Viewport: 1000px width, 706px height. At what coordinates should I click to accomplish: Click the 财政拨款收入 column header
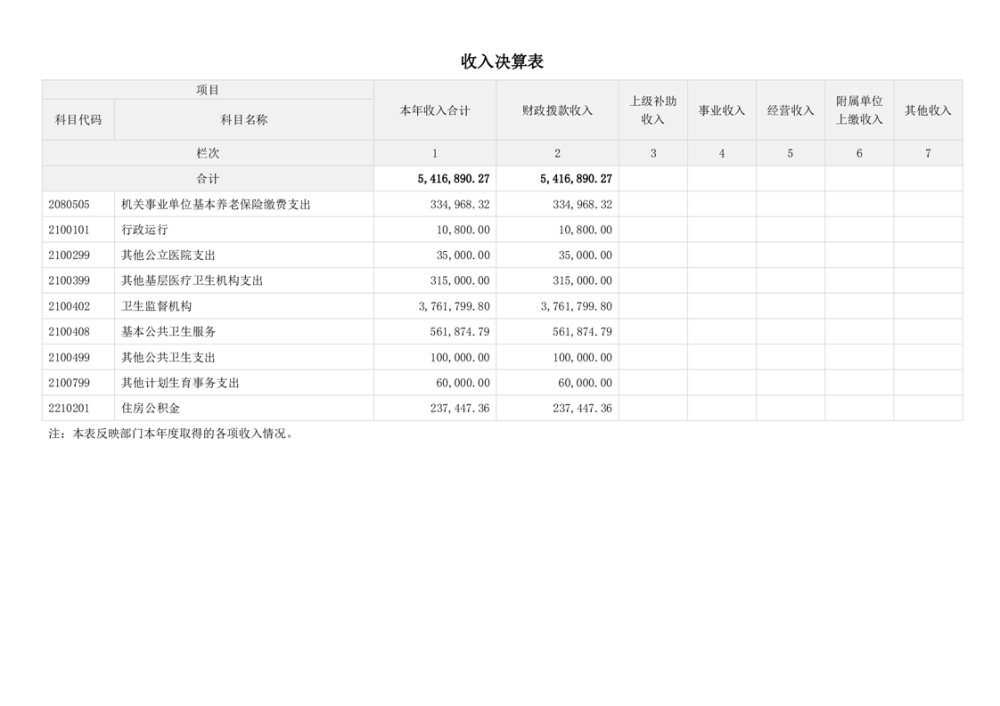tap(557, 111)
